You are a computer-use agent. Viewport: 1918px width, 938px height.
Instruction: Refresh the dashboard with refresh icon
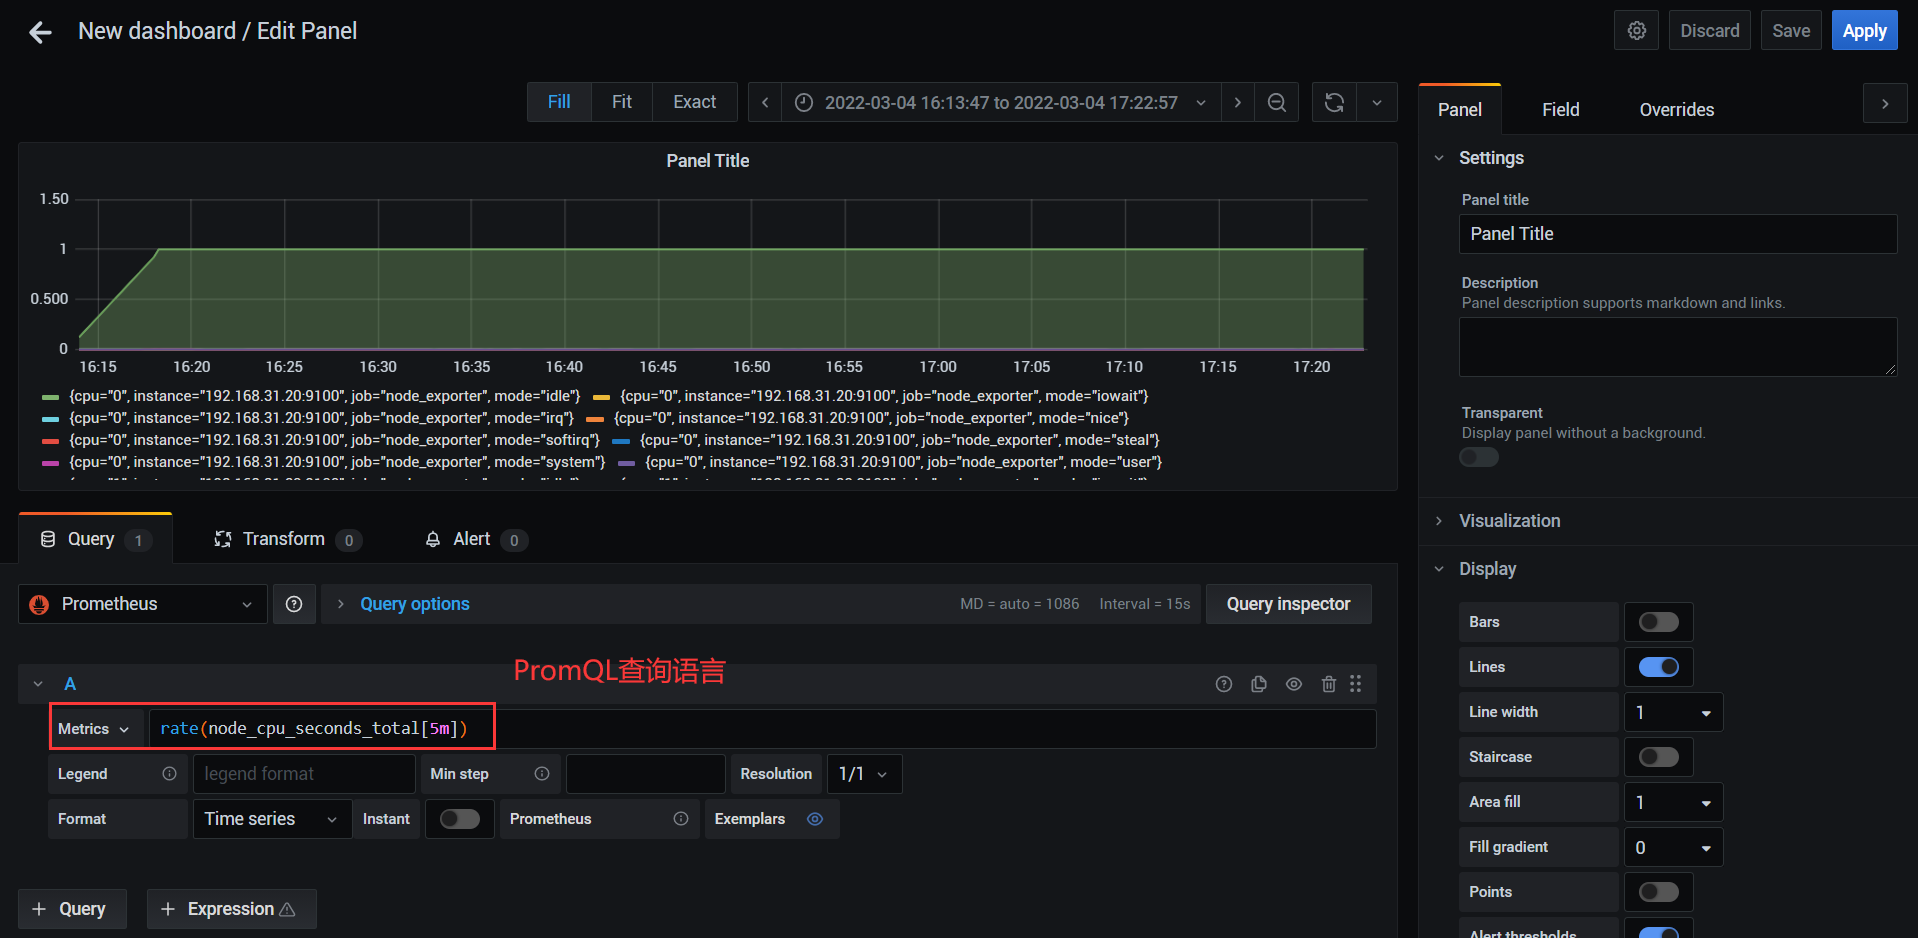(1334, 102)
